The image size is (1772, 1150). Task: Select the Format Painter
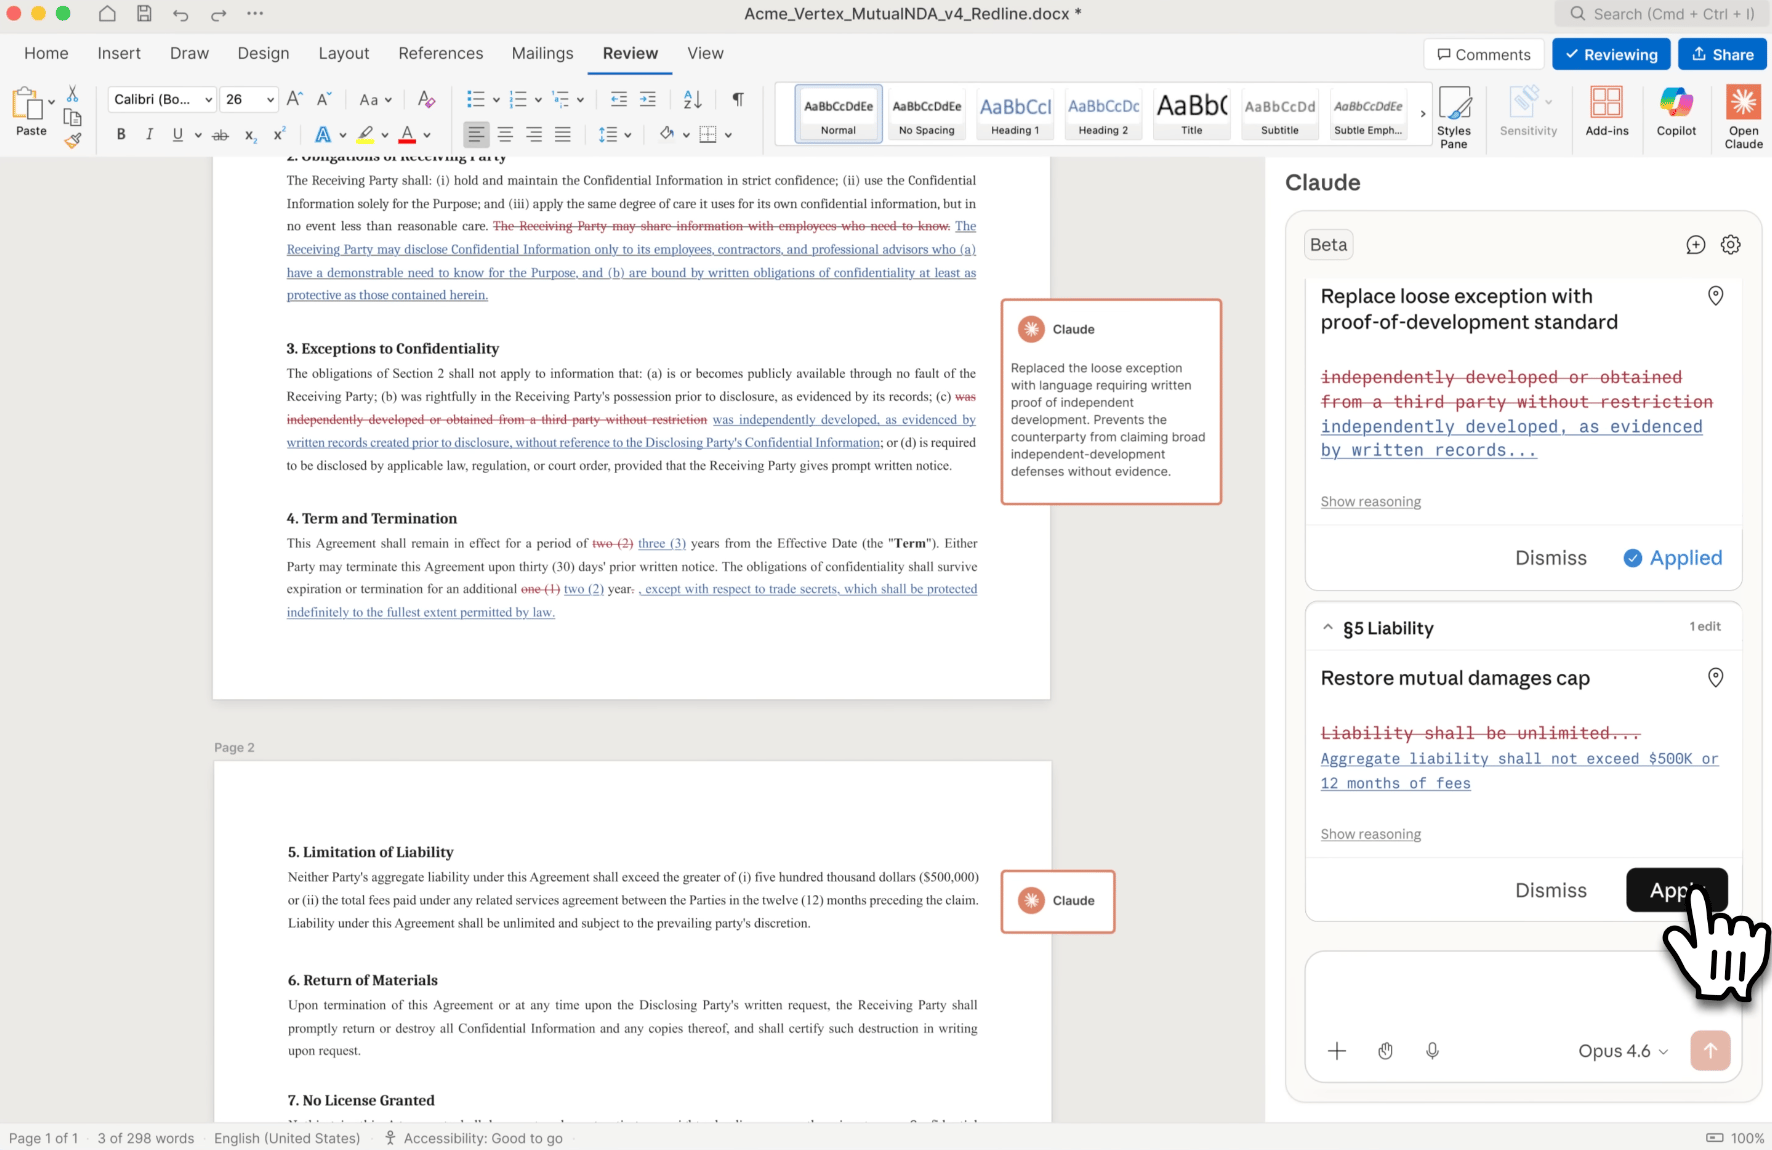pos(72,140)
